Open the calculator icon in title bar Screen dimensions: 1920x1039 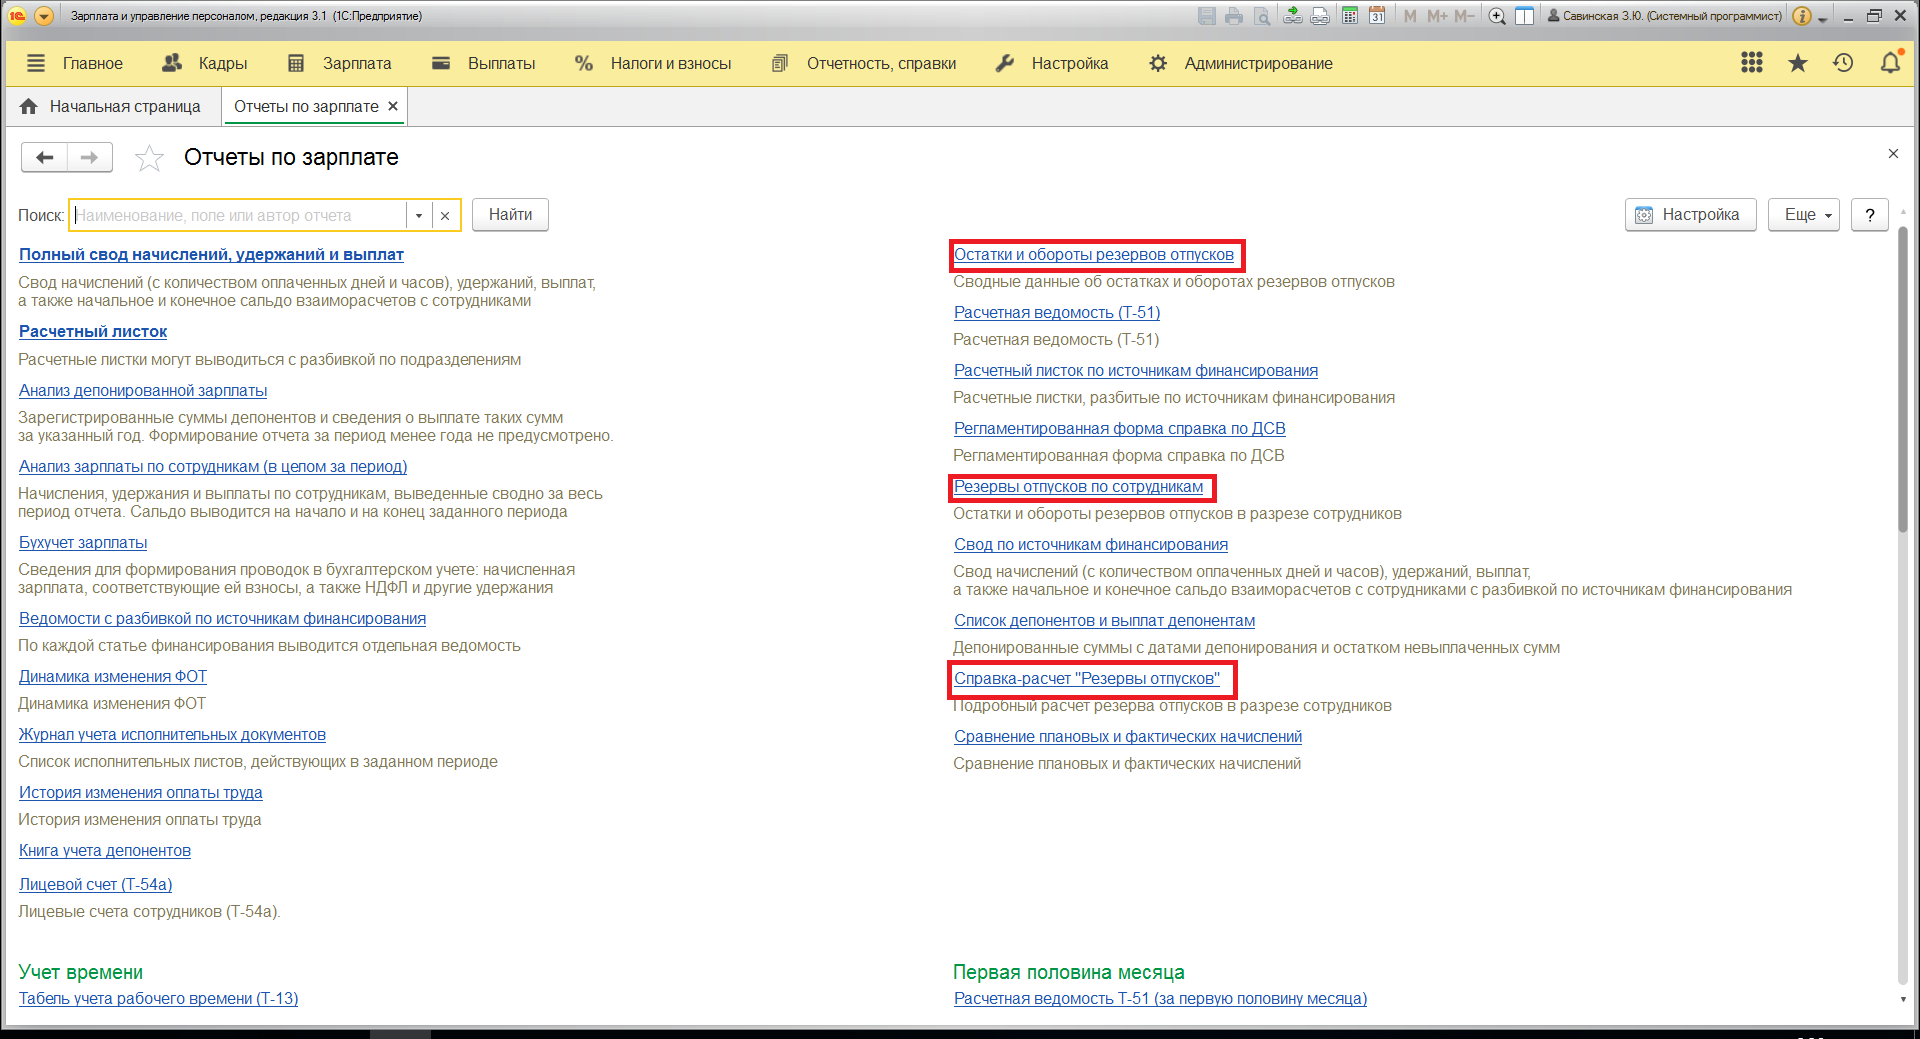click(x=1350, y=16)
